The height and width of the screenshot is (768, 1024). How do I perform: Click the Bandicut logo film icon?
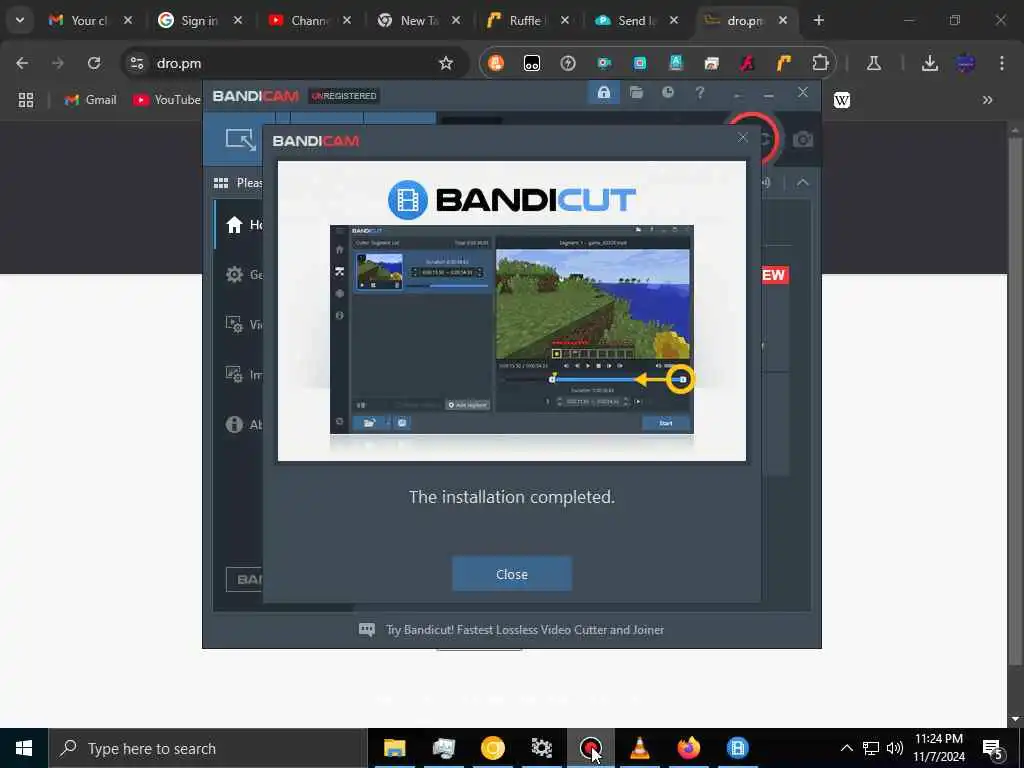(408, 200)
